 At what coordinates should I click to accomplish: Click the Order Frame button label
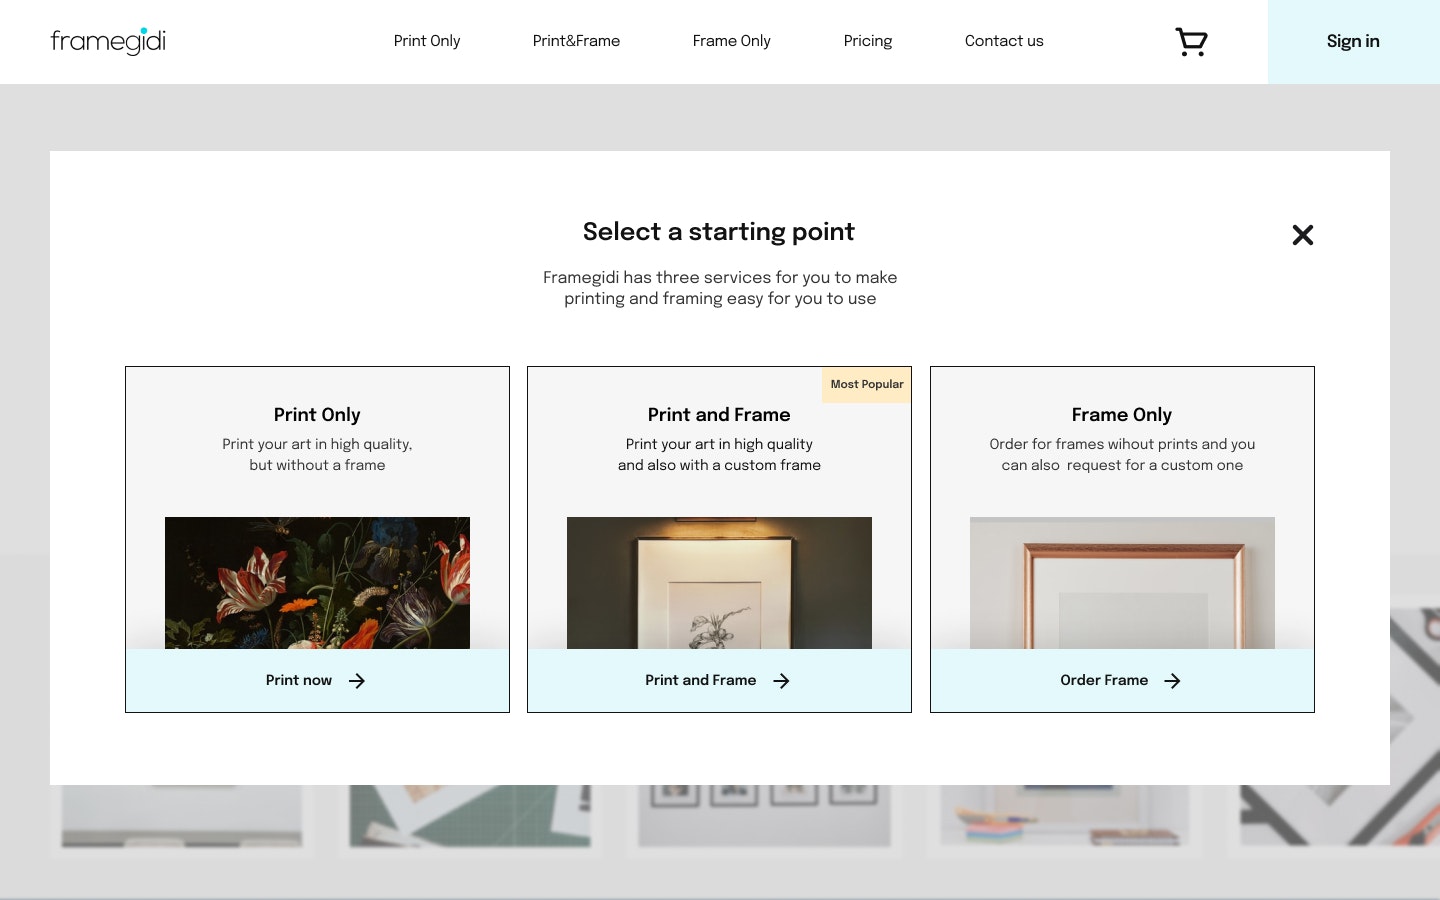click(x=1104, y=680)
